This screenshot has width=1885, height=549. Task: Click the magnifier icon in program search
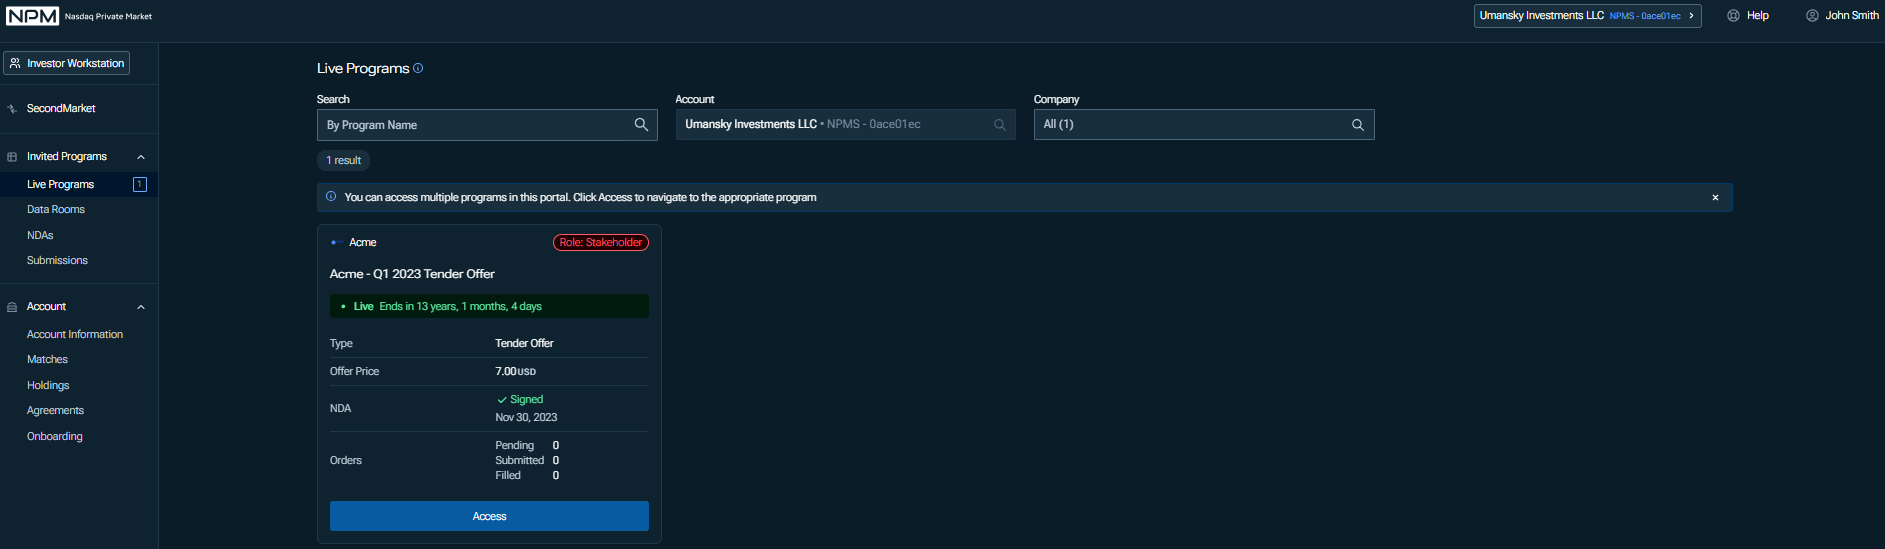coord(641,125)
